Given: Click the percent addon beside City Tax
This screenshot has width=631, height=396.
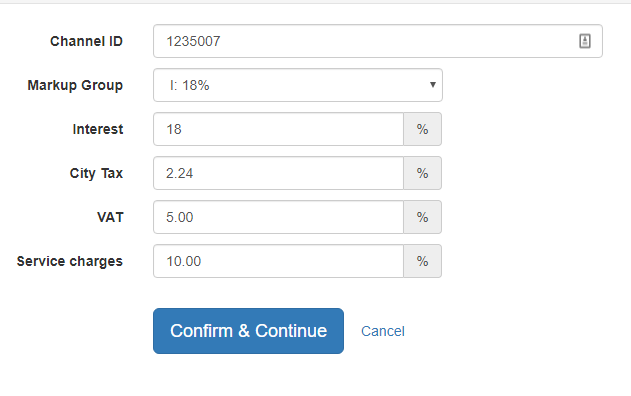Looking at the screenshot, I should pos(423,173).
